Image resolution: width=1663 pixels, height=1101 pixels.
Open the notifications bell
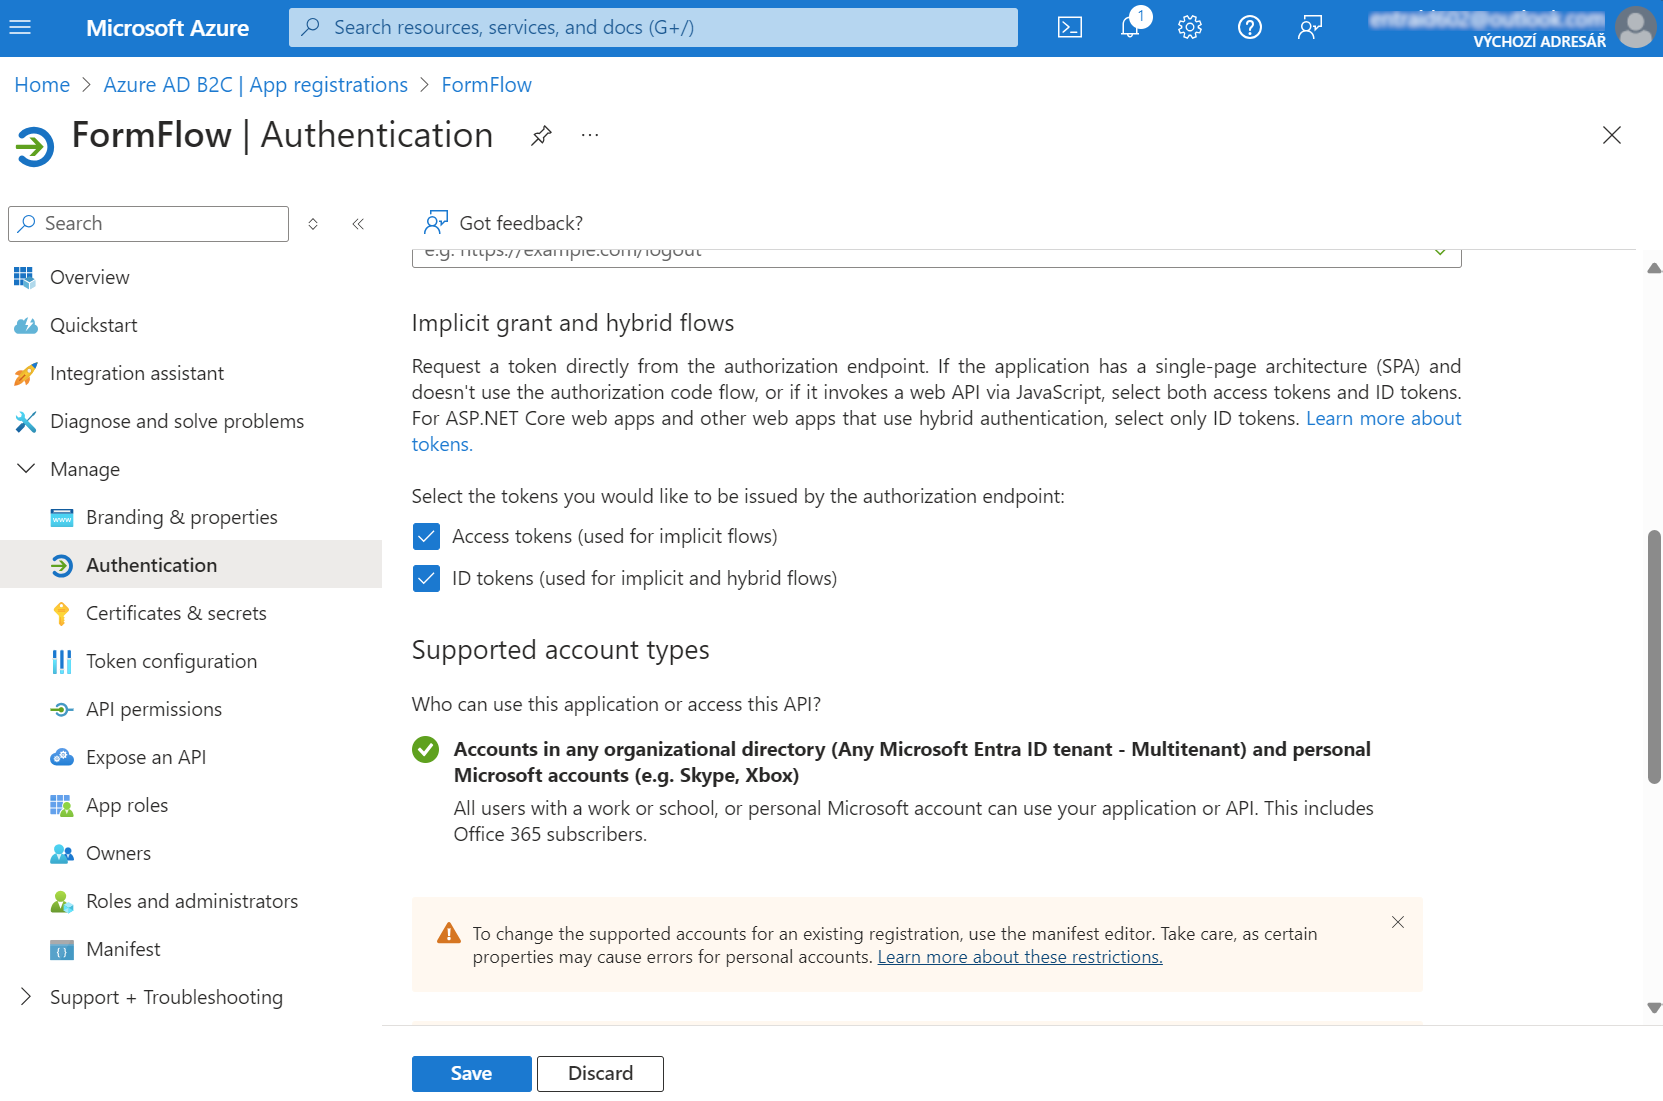(x=1130, y=27)
